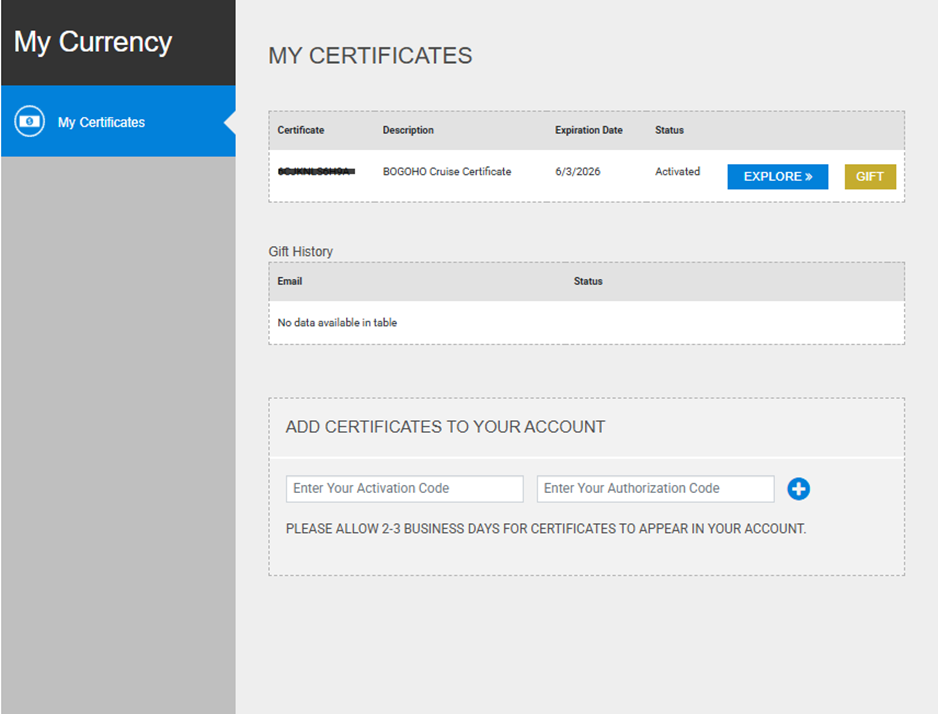The height and width of the screenshot is (714, 938).
Task: Click the No data available in table row
Action: 337,323
